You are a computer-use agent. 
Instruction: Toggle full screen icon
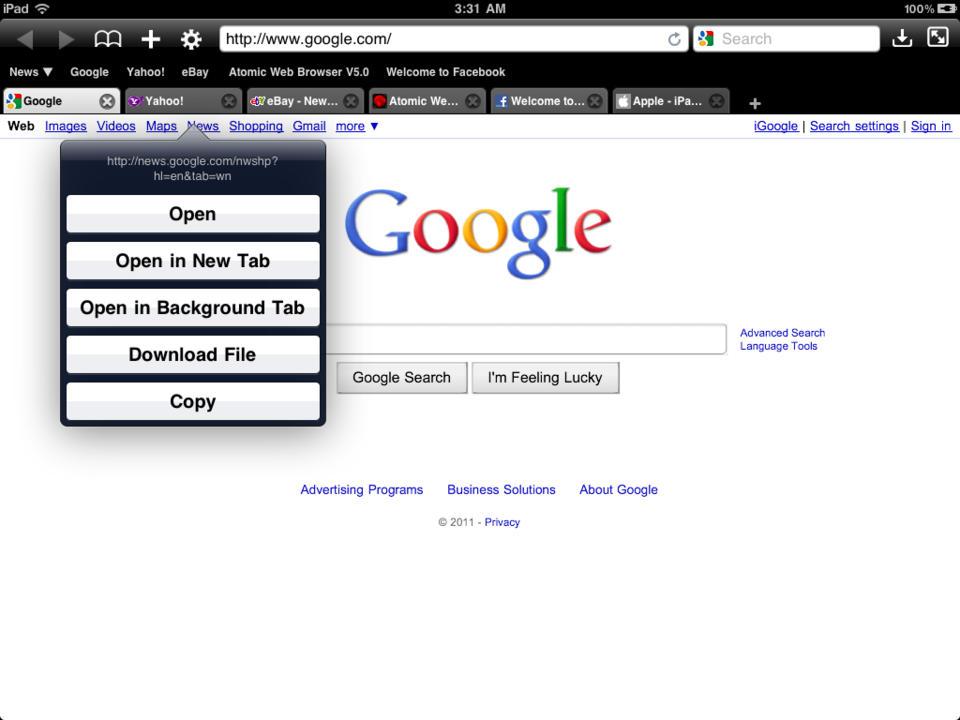click(x=937, y=37)
